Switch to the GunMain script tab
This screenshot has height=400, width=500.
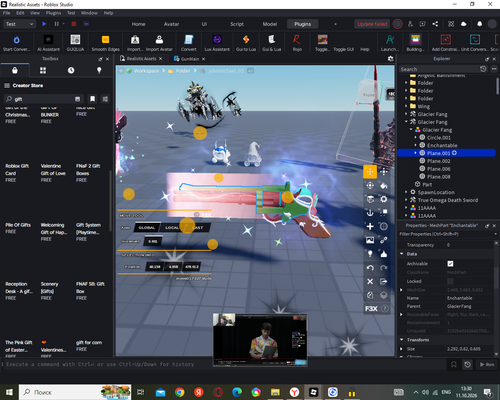190,59
